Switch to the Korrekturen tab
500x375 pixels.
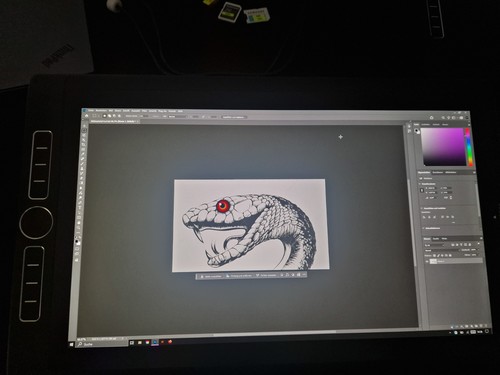[x=438, y=172]
